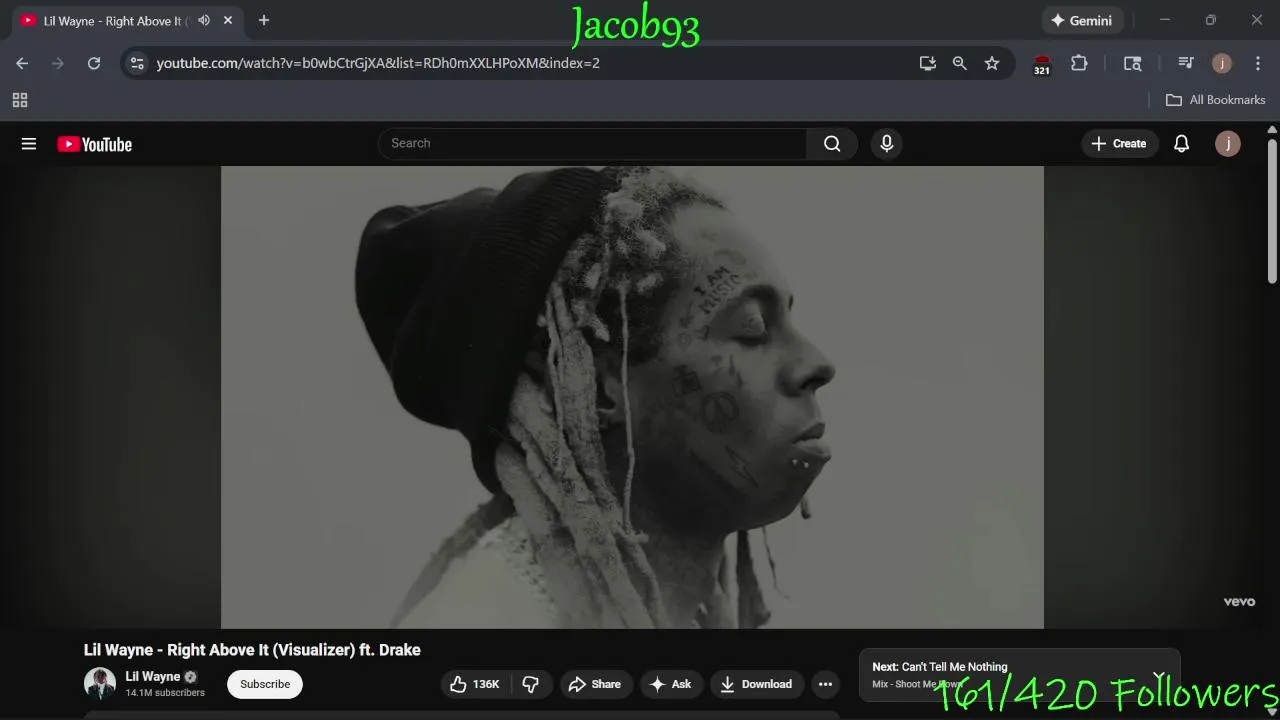This screenshot has height=720, width=1280.
Task: Open All Bookmarks folder
Action: point(1215,100)
